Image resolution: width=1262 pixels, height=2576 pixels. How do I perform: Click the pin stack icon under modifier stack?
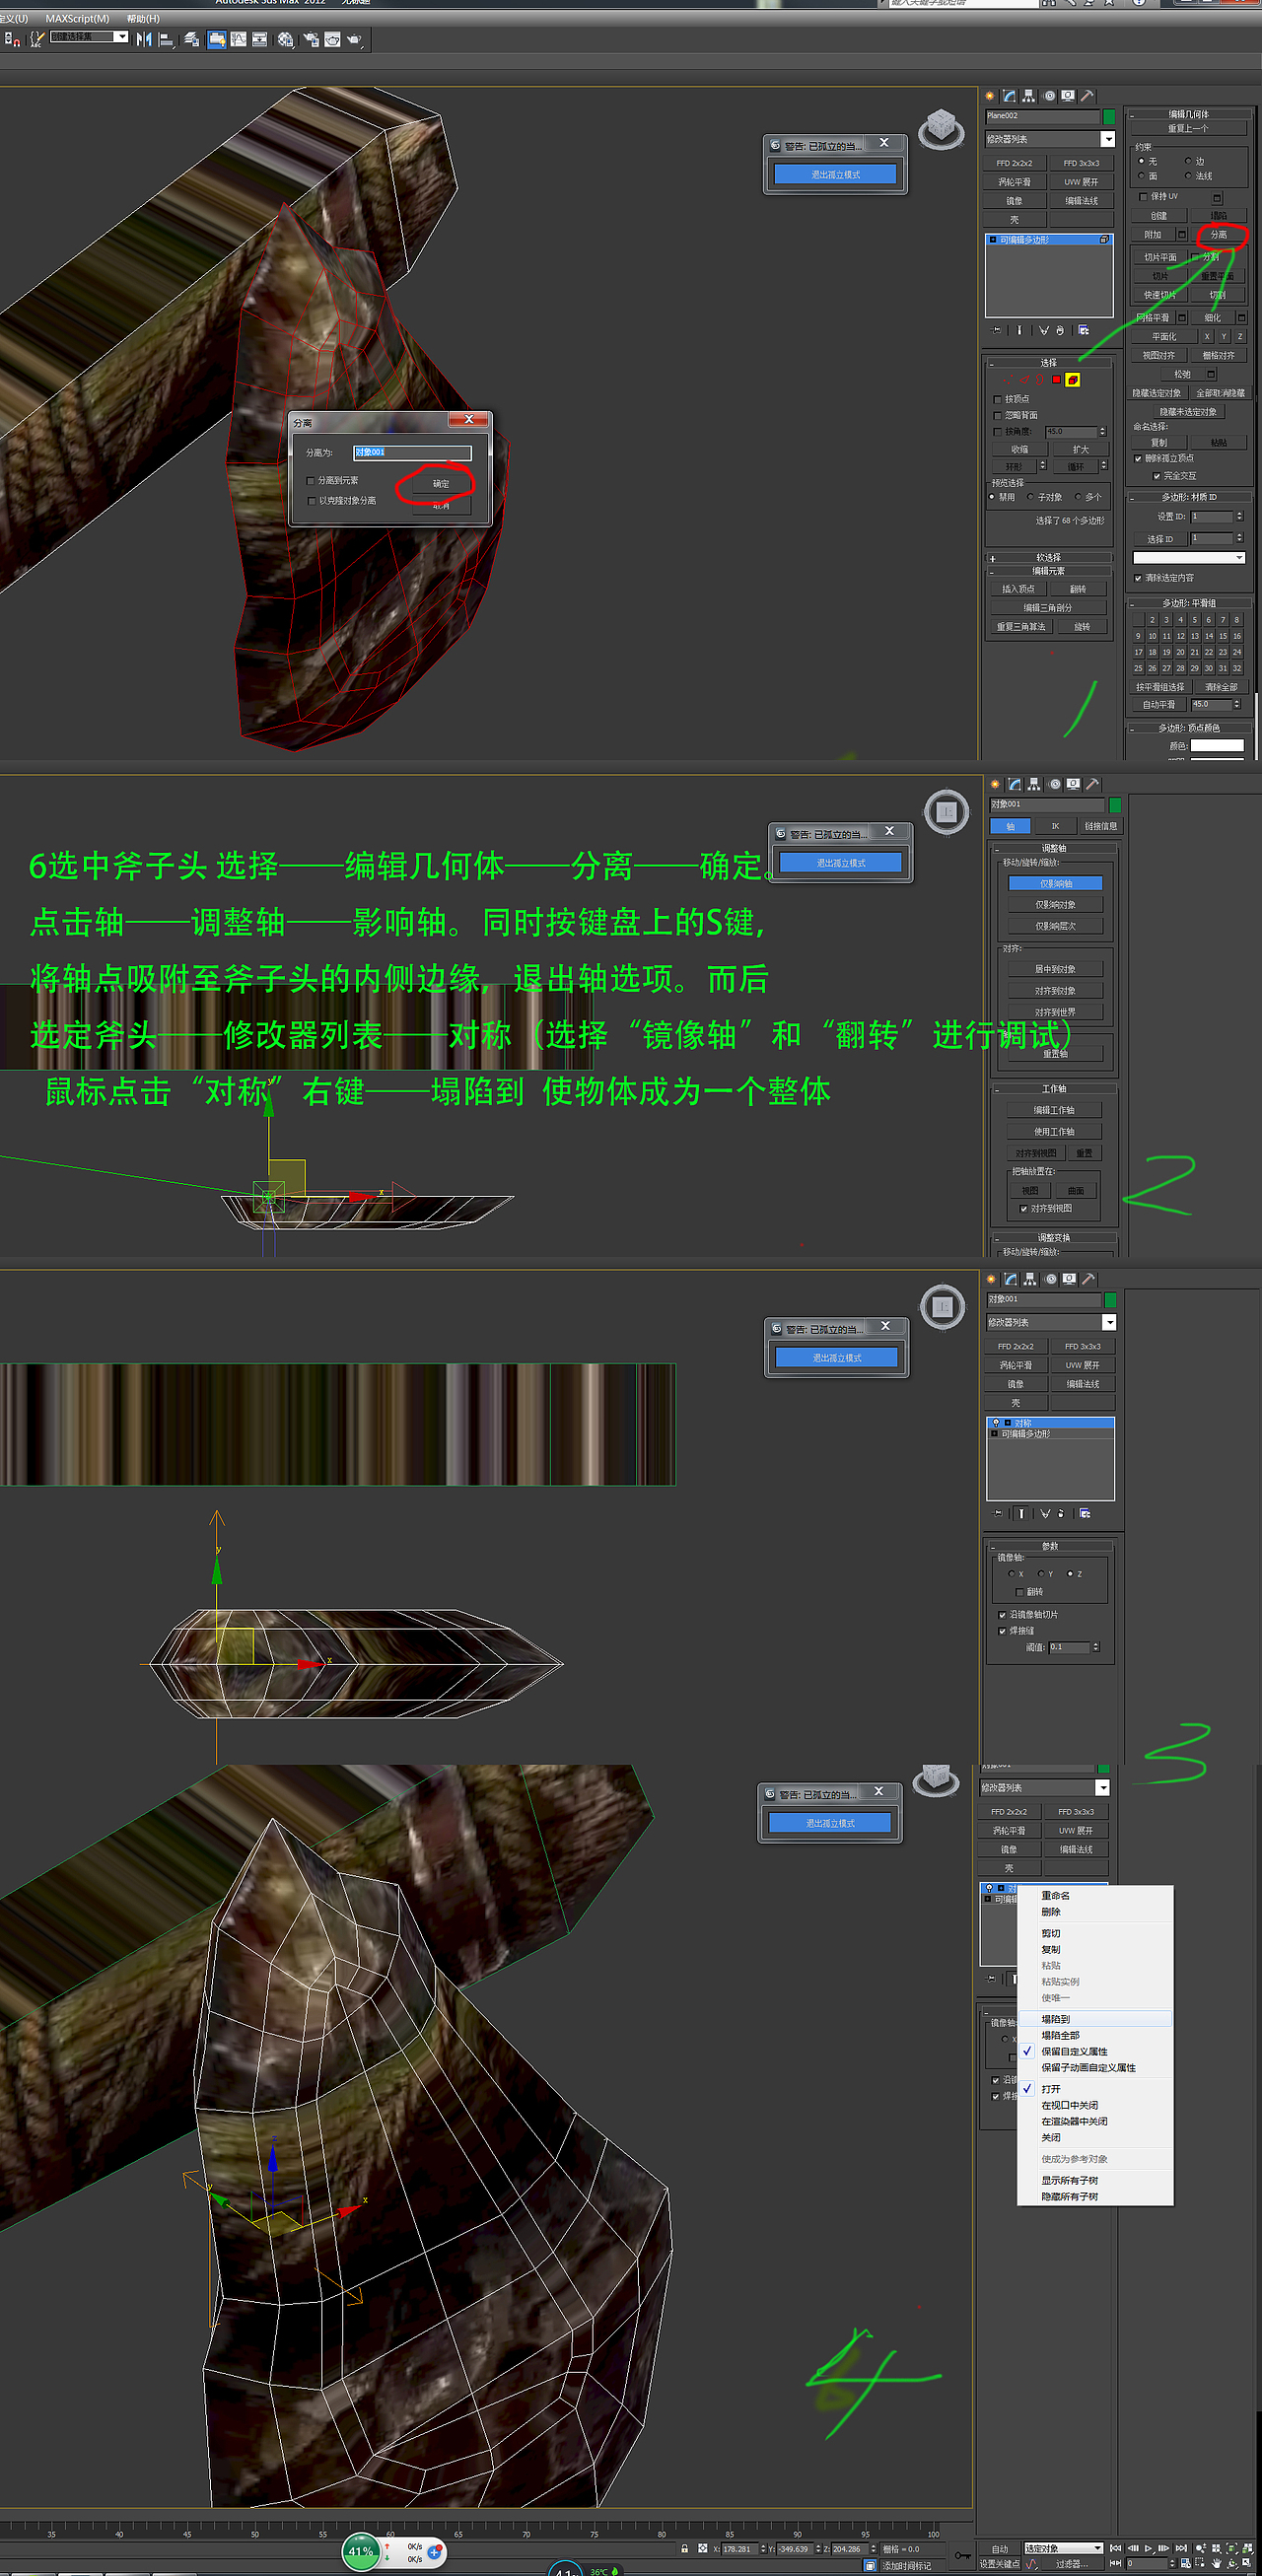click(996, 330)
